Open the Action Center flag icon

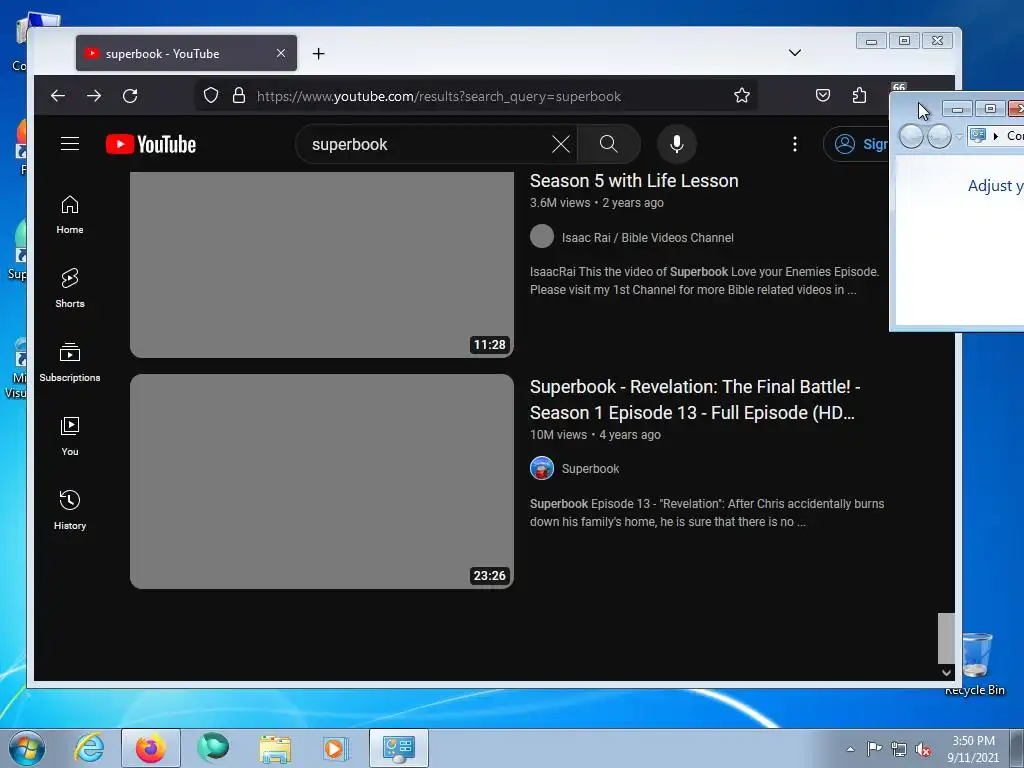pos(874,749)
